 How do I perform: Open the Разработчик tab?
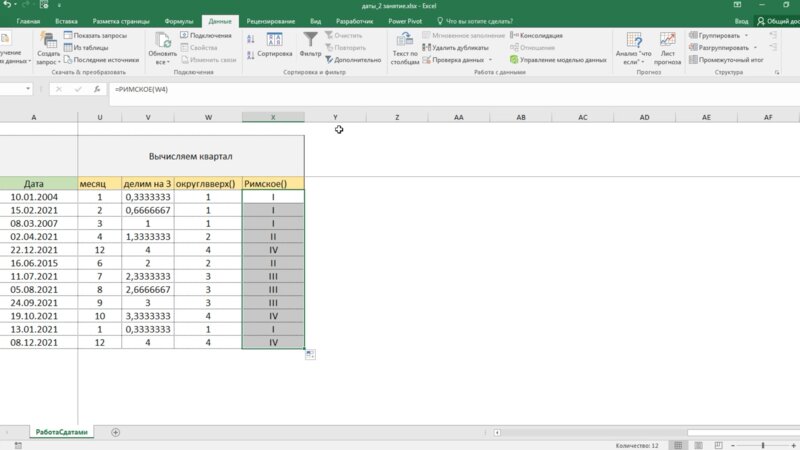(x=355, y=21)
